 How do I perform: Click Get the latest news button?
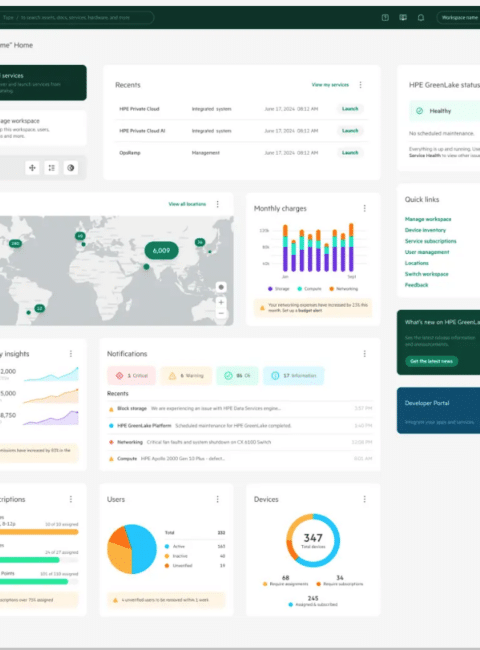[x=432, y=361]
